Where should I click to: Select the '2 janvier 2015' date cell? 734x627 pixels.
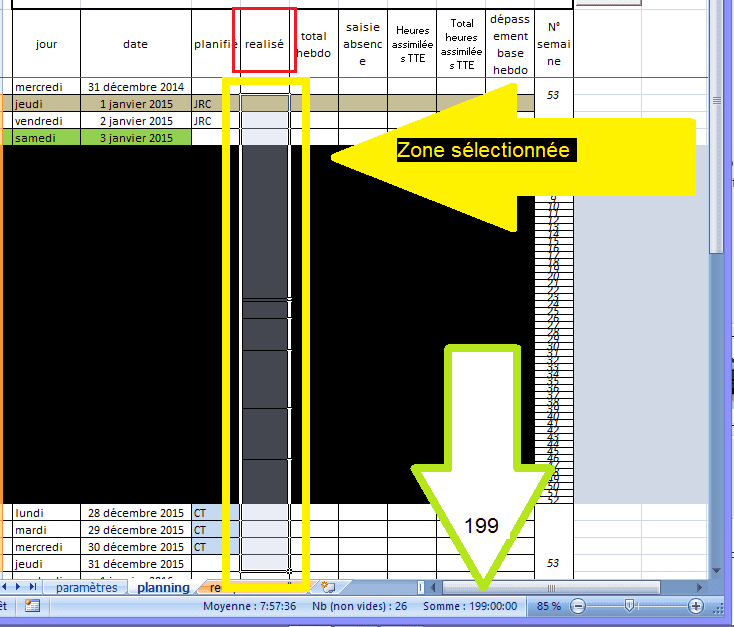136,121
